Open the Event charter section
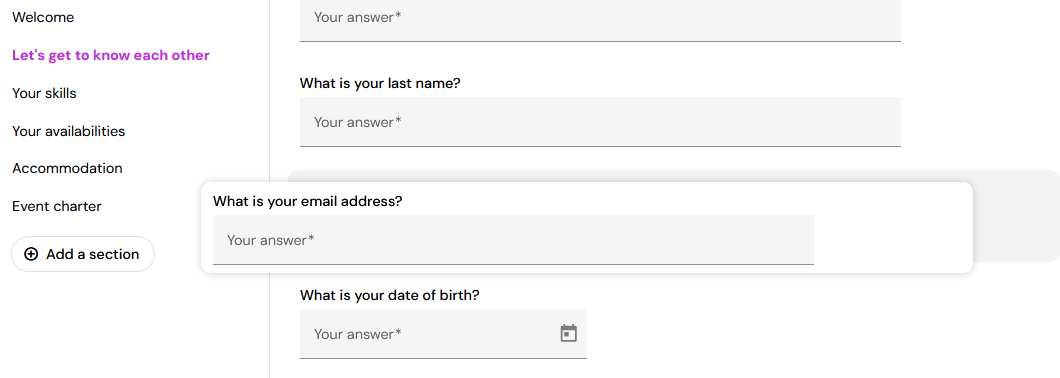Image resolution: width=1060 pixels, height=378 pixels. tap(57, 206)
